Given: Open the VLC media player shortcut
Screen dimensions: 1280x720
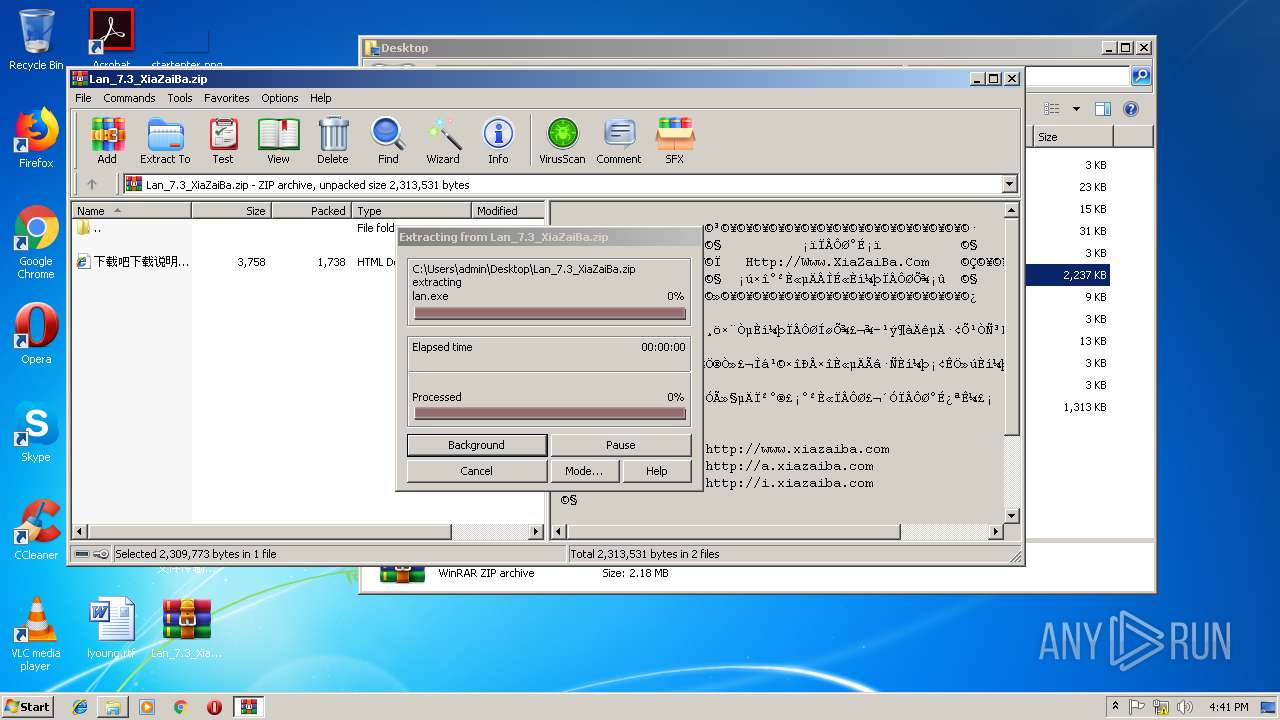Looking at the screenshot, I should point(36,634).
